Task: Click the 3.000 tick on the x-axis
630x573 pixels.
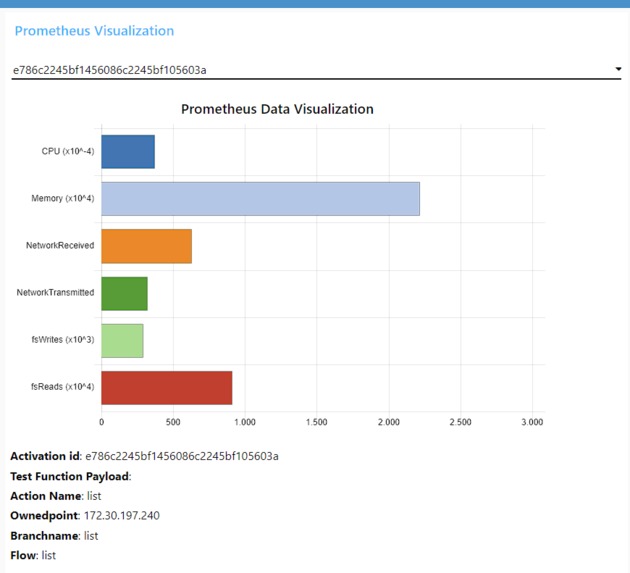Action: pyautogui.click(x=532, y=422)
